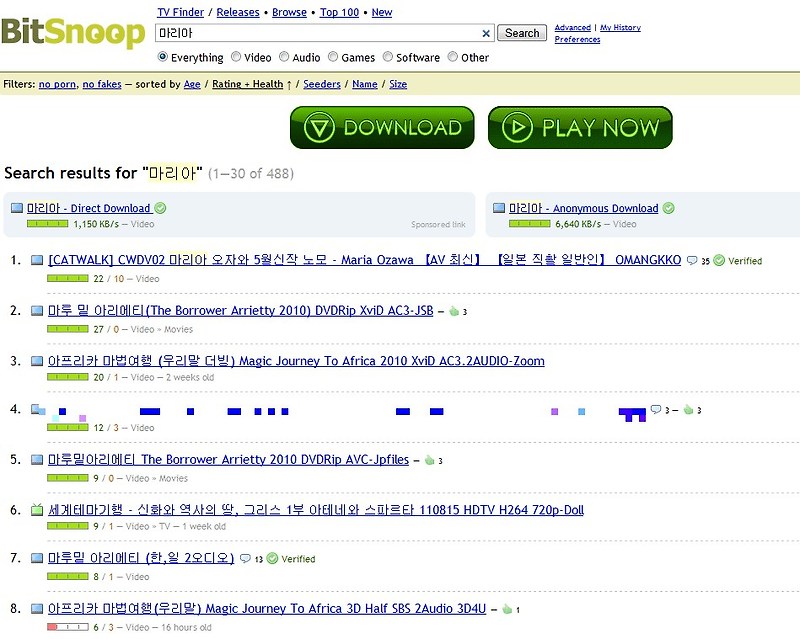
Task: Select the Everything radio button
Action: (x=163, y=57)
